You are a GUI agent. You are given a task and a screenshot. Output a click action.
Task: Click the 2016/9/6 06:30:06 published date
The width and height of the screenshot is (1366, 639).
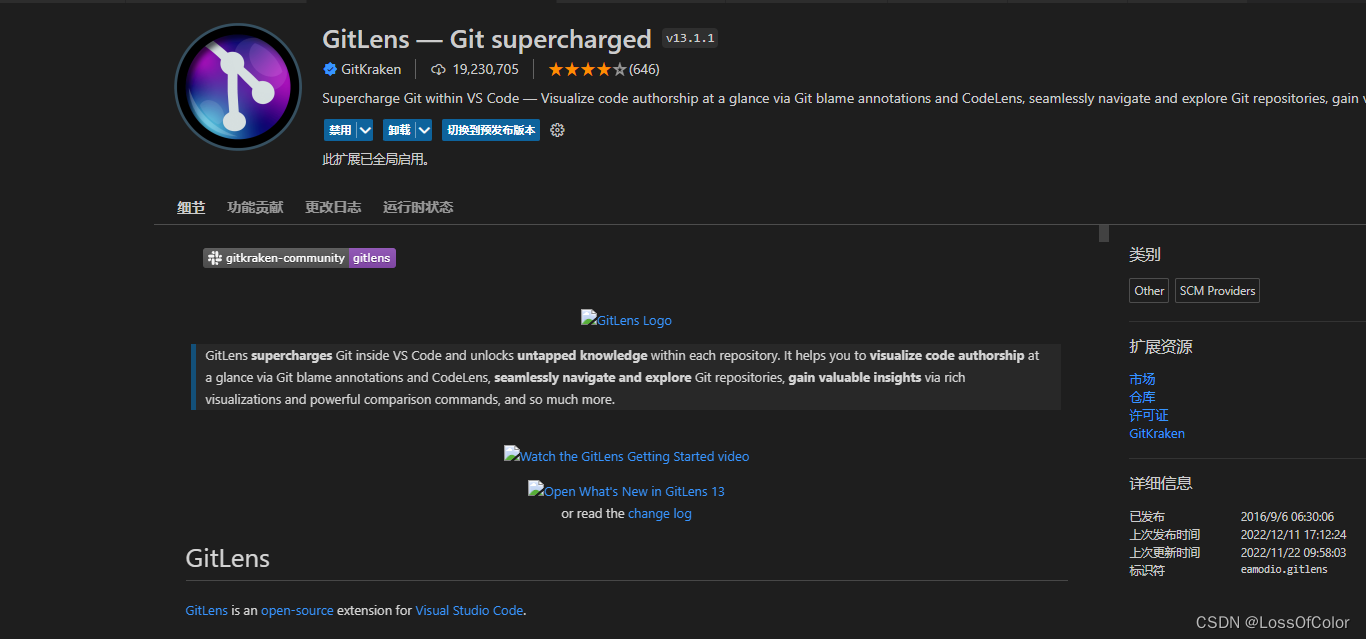click(1287, 517)
